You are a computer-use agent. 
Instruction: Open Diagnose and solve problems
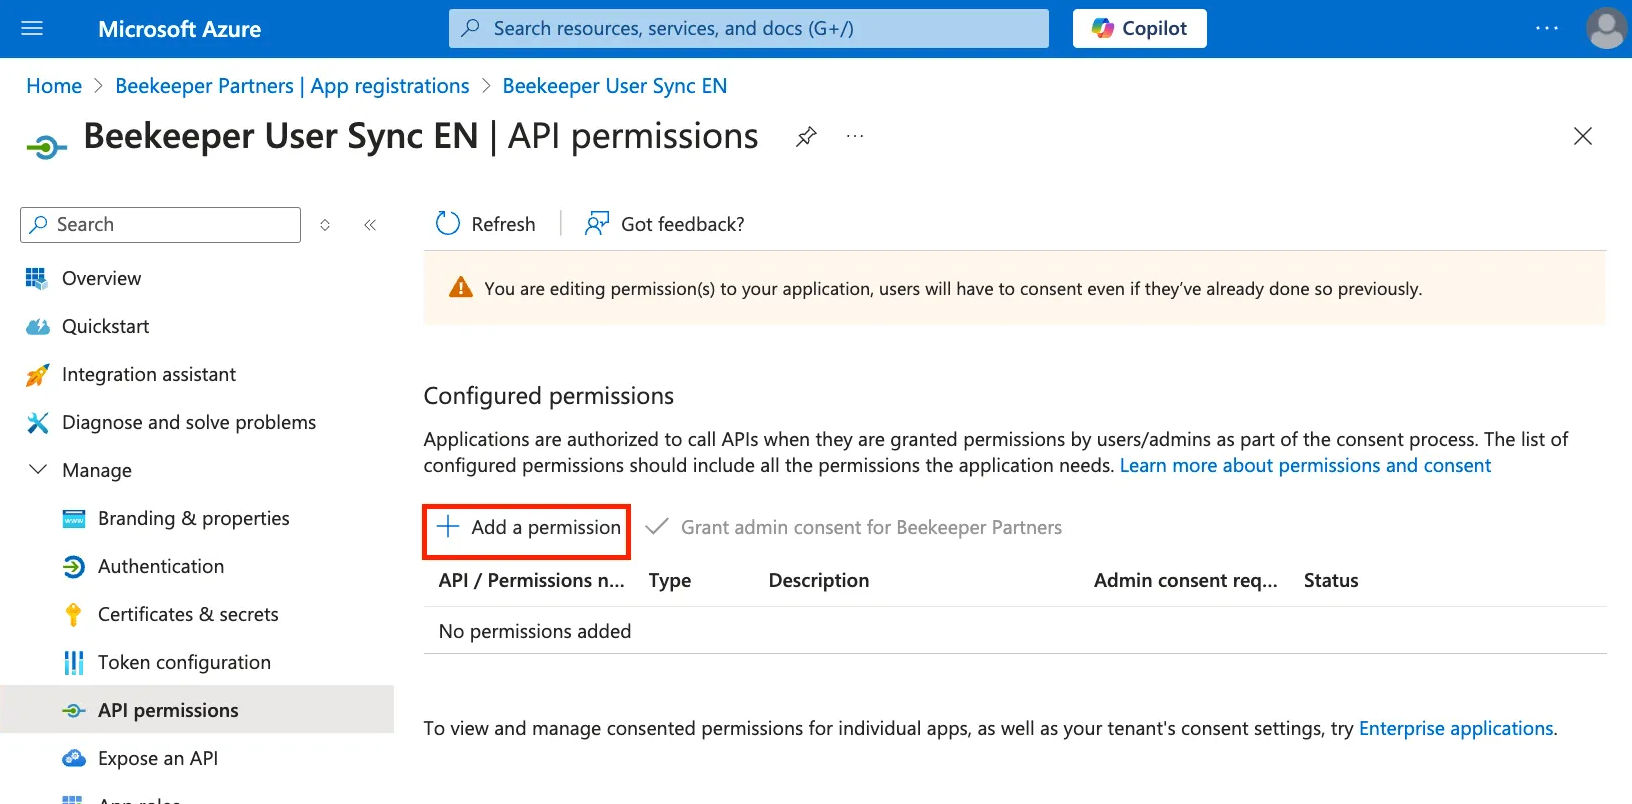(x=189, y=422)
